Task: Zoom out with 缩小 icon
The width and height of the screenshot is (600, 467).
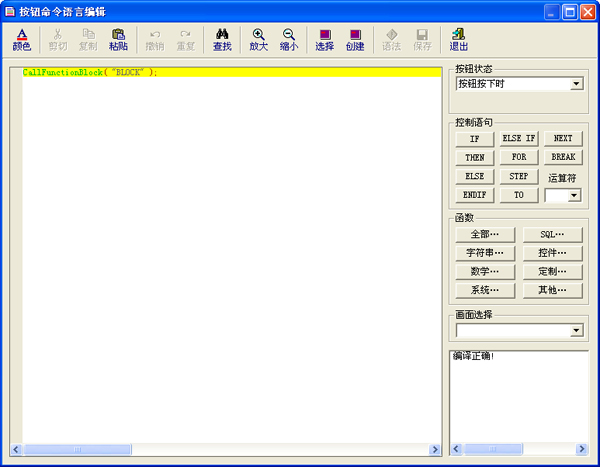Action: [289, 40]
